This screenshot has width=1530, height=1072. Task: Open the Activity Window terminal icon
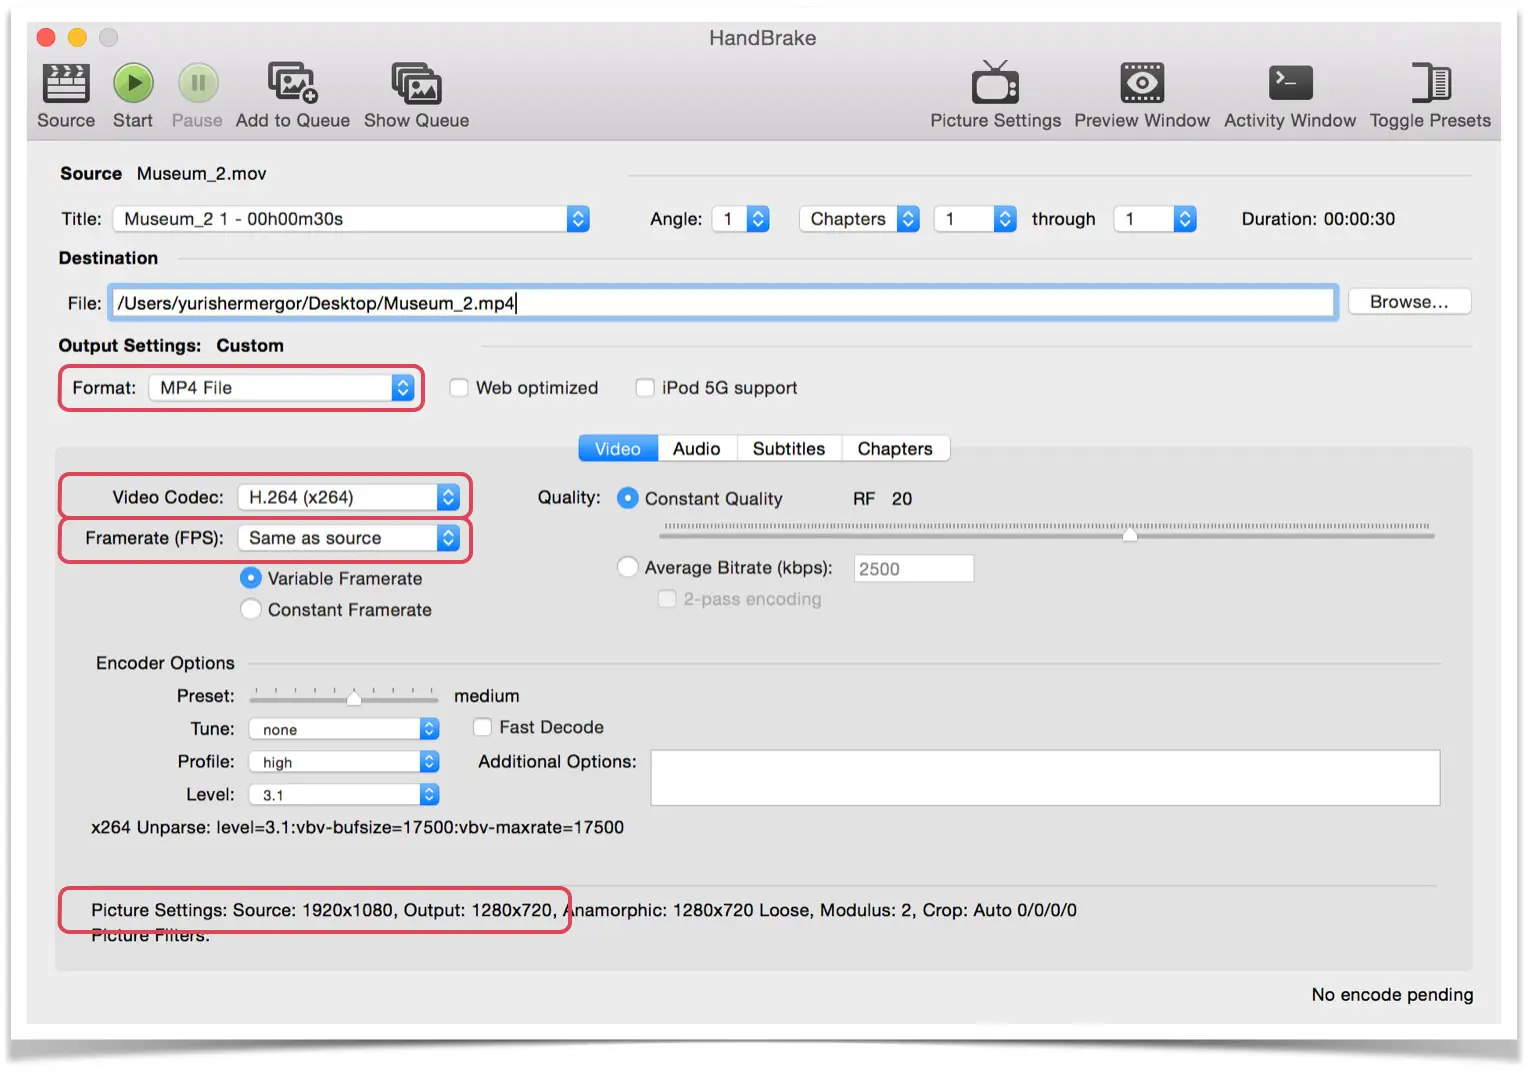(1290, 83)
